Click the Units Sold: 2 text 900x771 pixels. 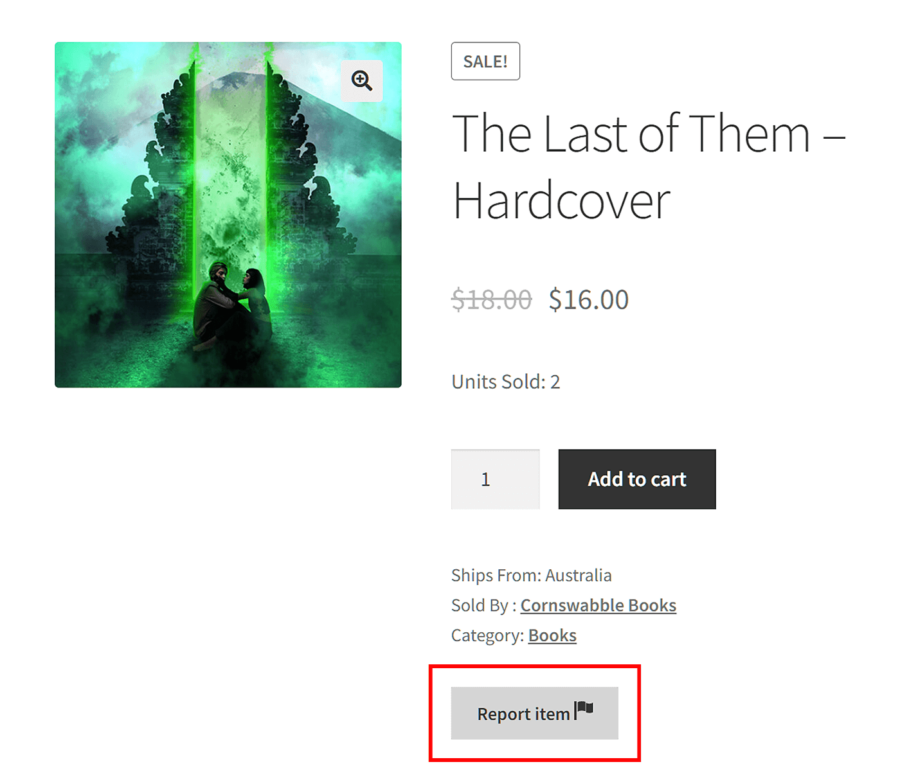pos(506,382)
